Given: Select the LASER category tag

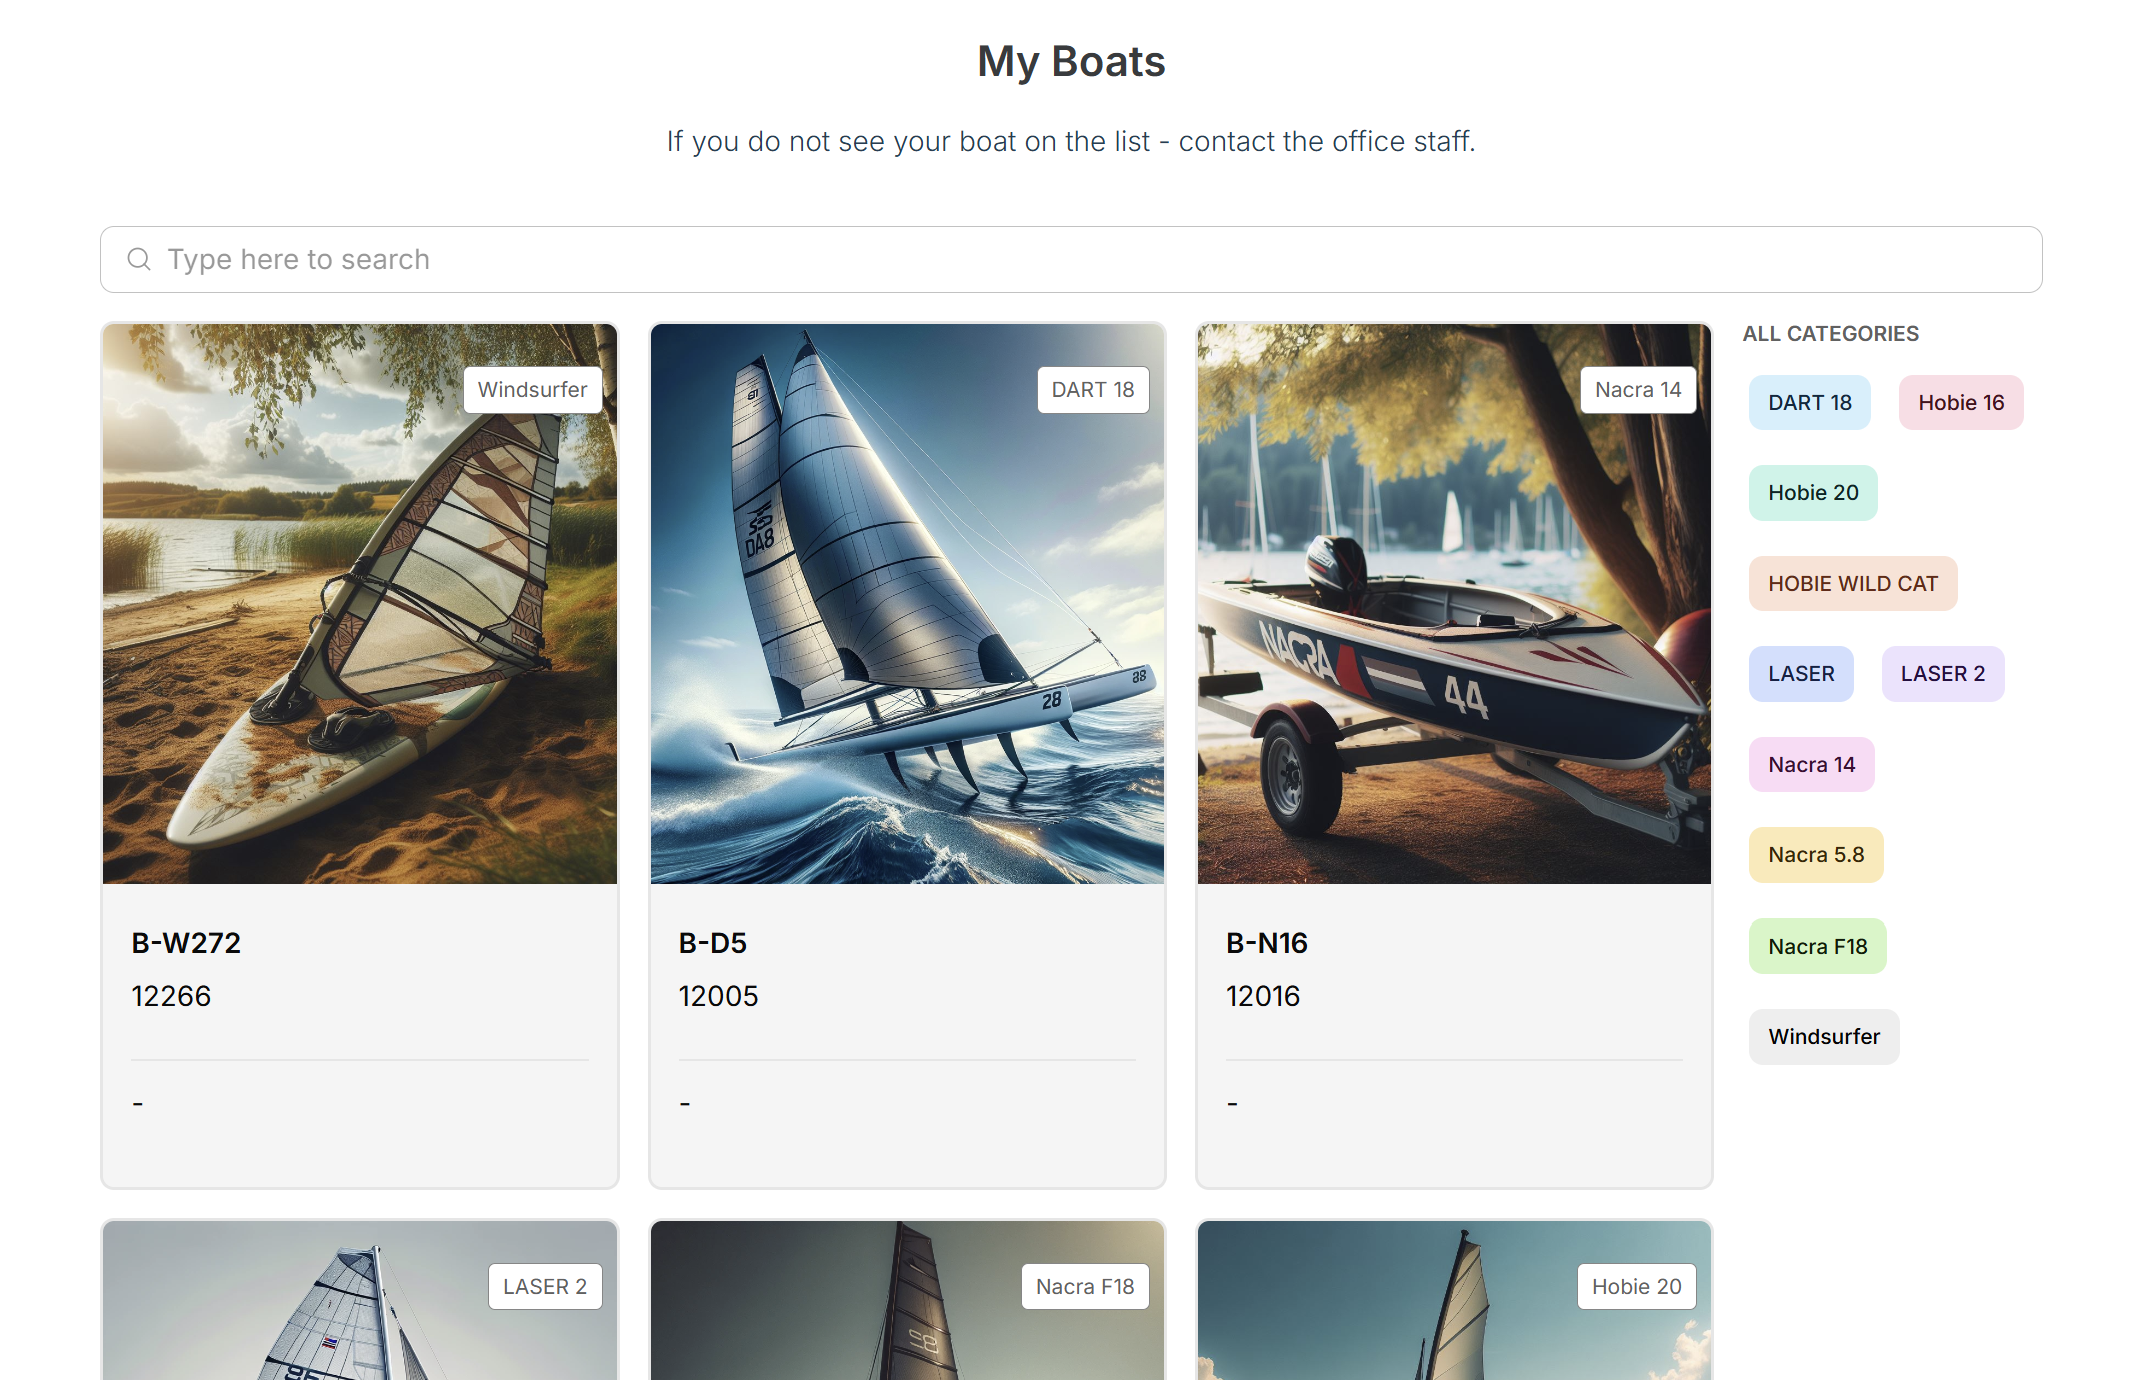Looking at the screenshot, I should pyautogui.click(x=1800, y=673).
